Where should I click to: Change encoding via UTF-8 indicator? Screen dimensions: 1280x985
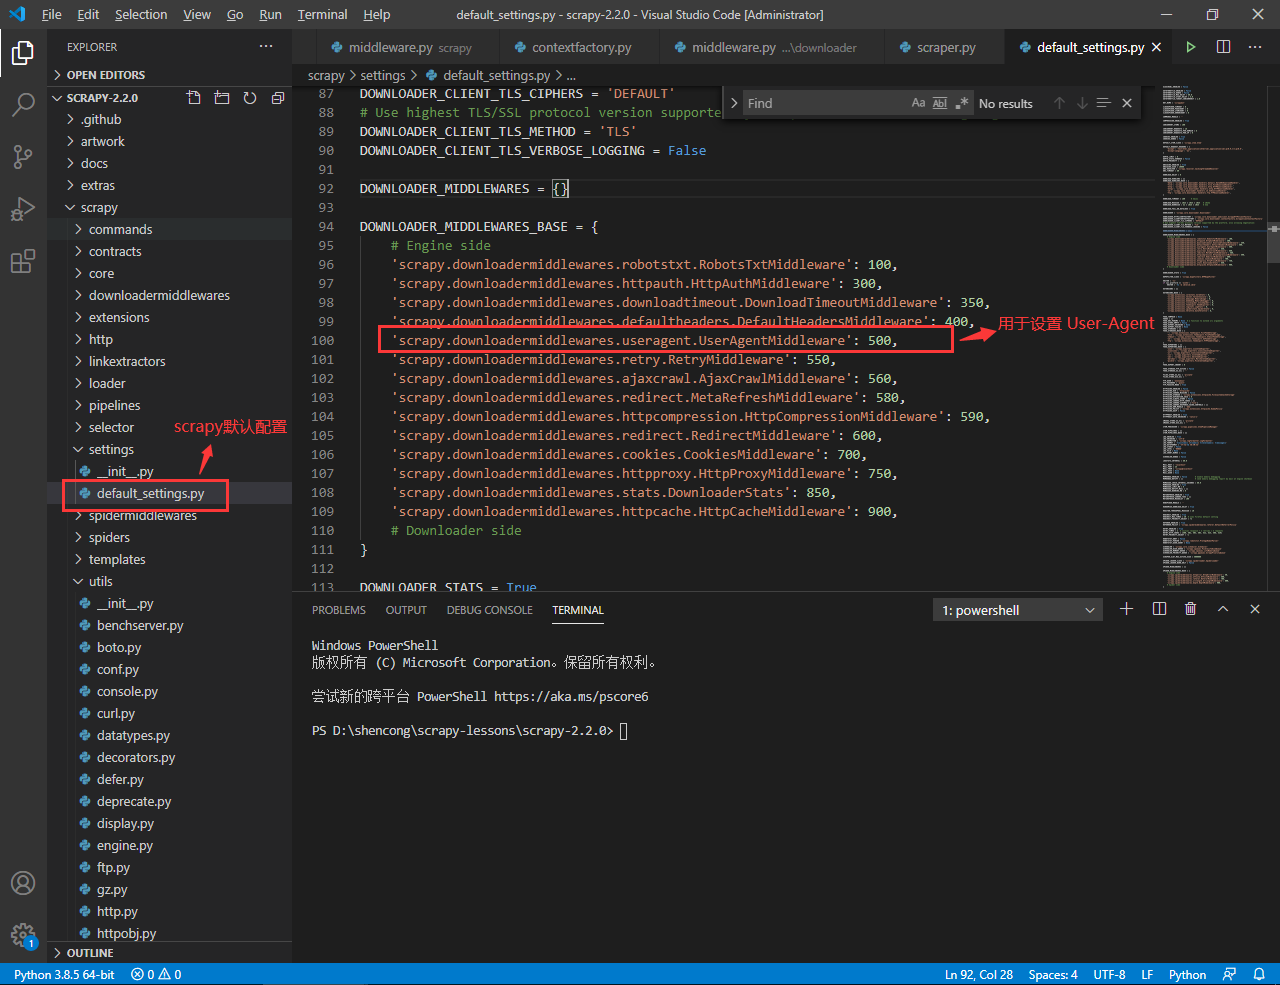pyautogui.click(x=1109, y=974)
